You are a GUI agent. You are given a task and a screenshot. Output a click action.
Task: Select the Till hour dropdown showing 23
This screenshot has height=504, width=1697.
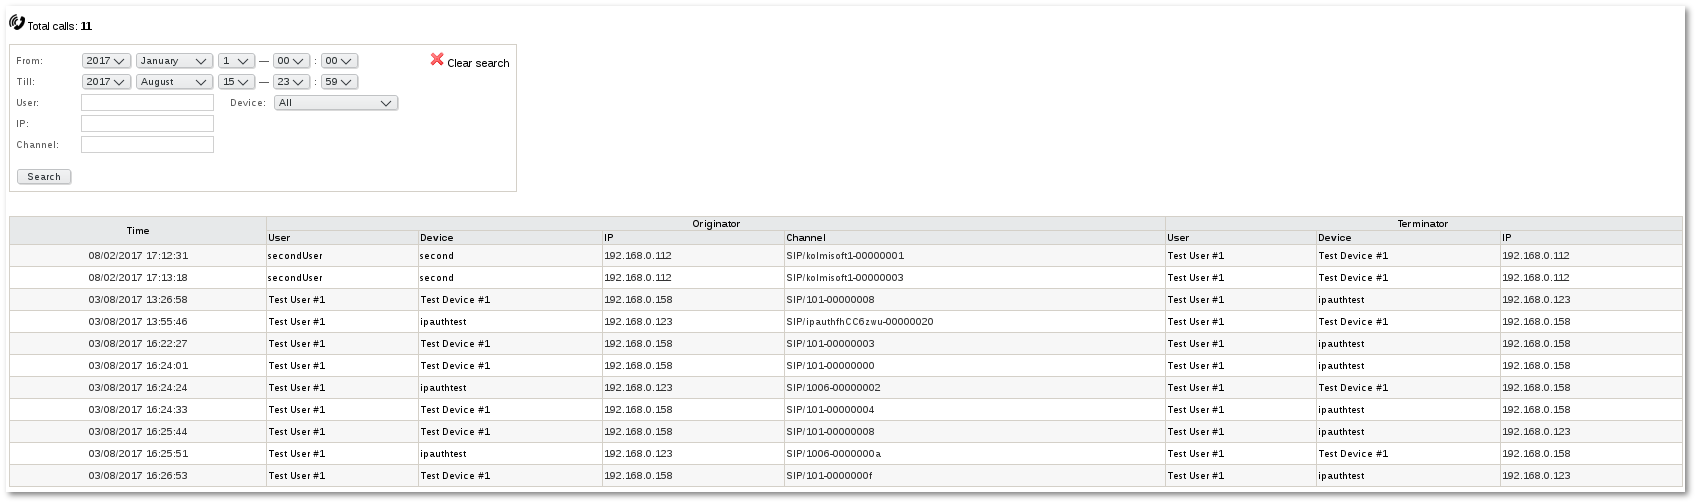pos(290,82)
